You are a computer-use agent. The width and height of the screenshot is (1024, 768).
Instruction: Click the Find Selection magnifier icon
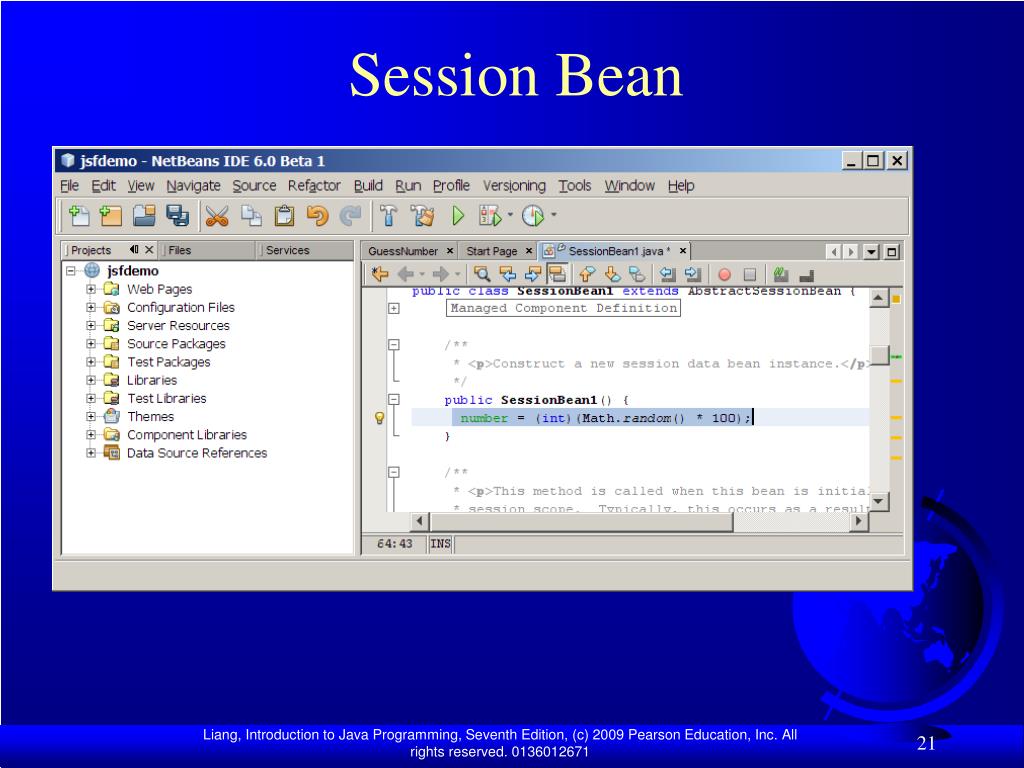point(482,274)
